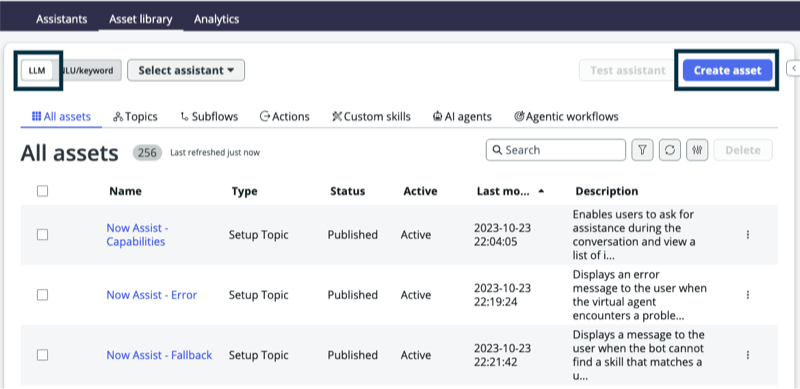Go to the Analytics tab
The width and height of the screenshot is (800, 389).
point(216,19)
